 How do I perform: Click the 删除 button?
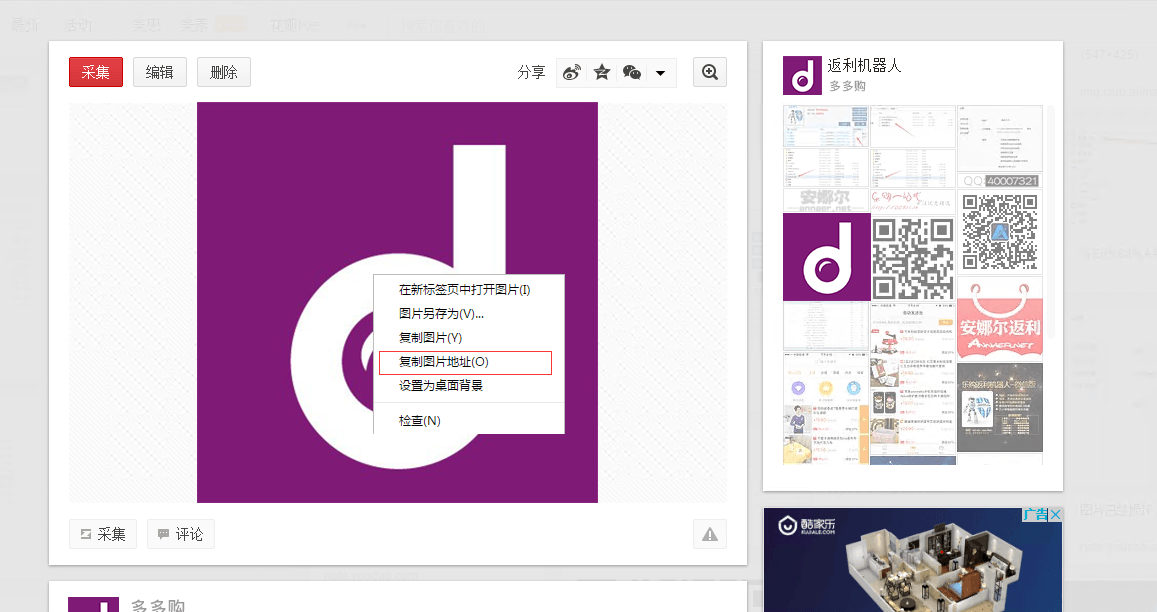224,72
